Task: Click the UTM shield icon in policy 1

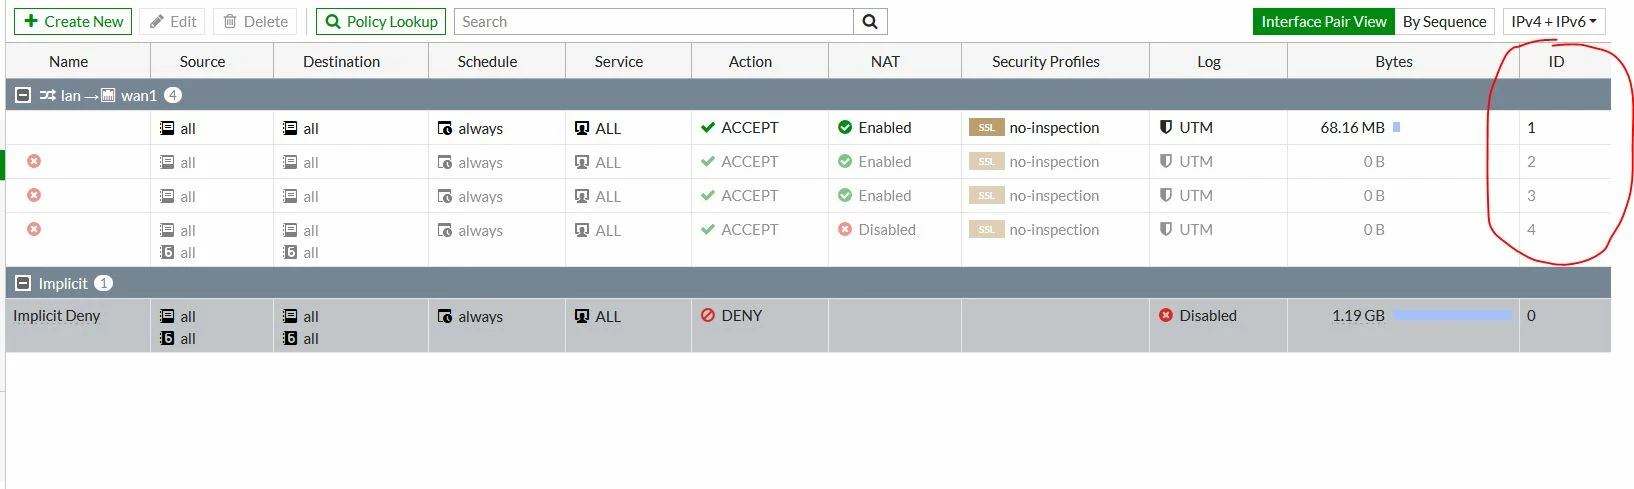Action: click(1166, 127)
